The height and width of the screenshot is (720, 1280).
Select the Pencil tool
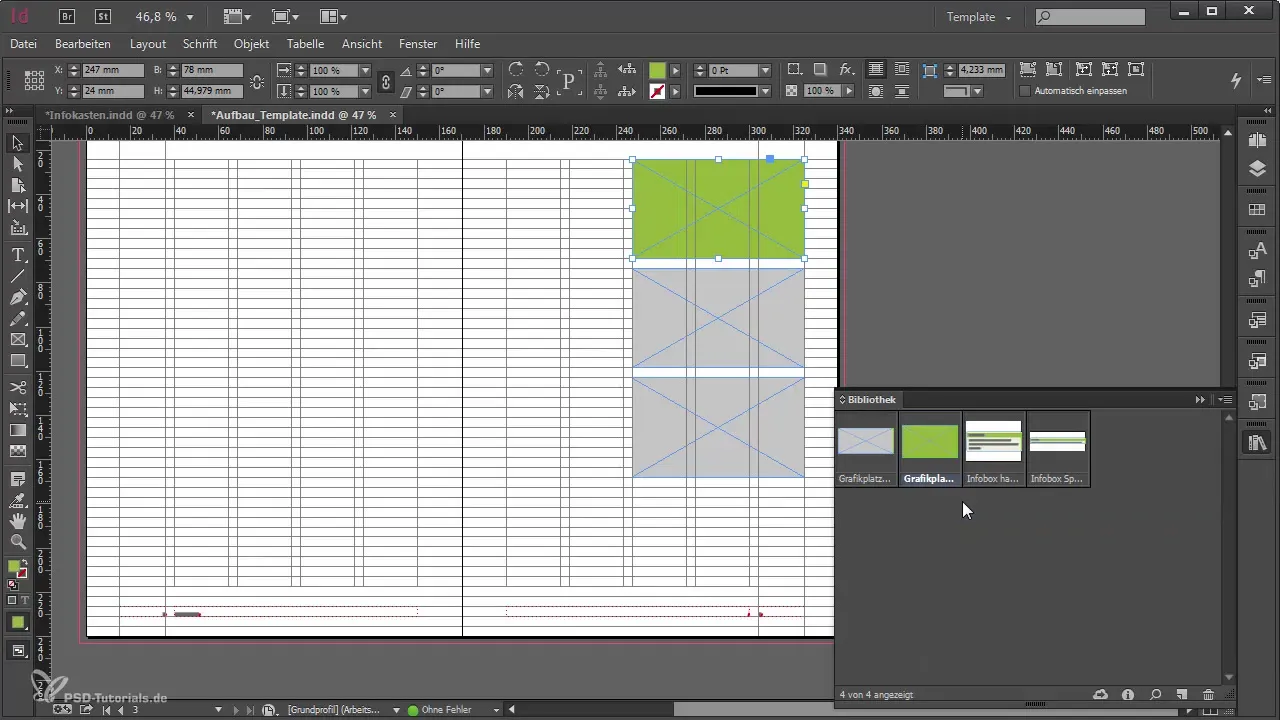tap(18, 319)
